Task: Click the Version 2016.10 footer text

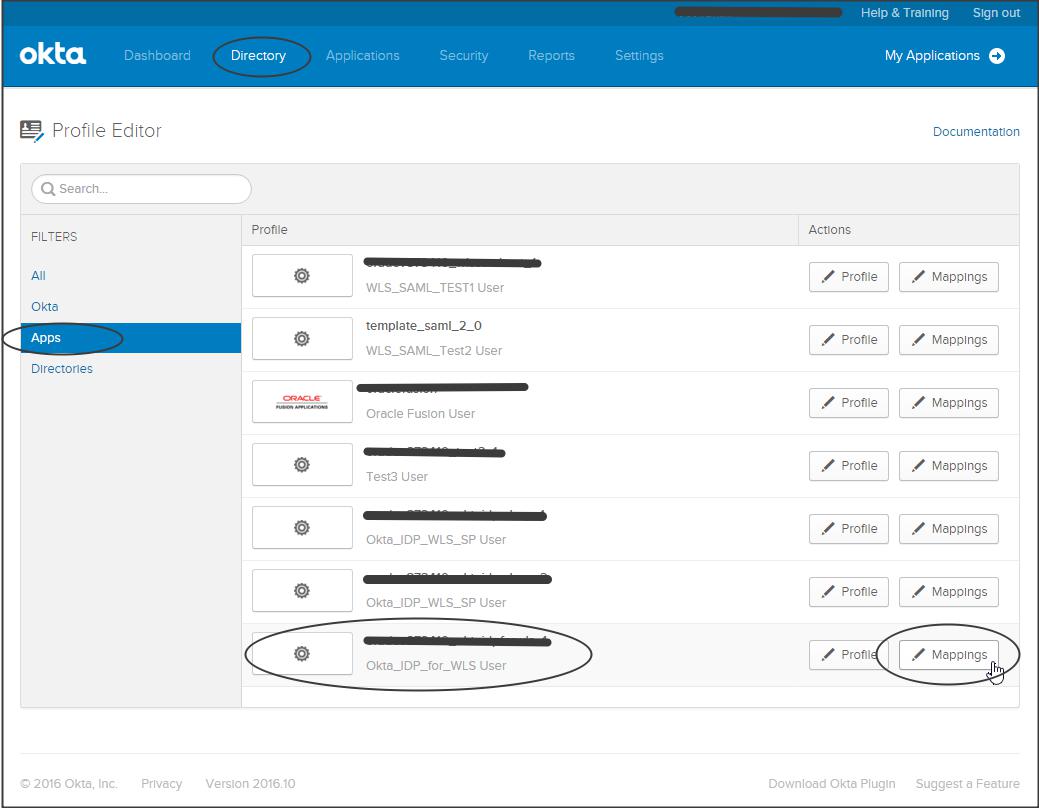Action: coord(250,783)
